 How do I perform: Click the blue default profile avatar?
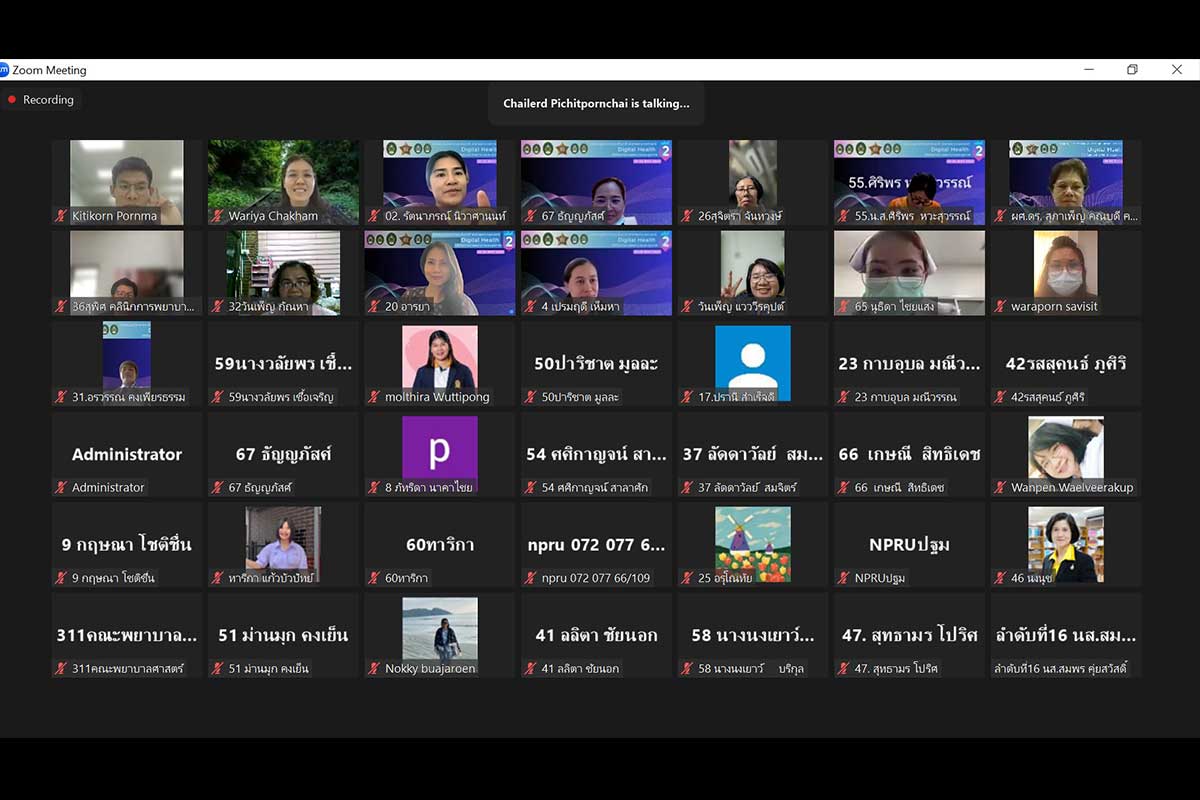pyautogui.click(x=752, y=362)
